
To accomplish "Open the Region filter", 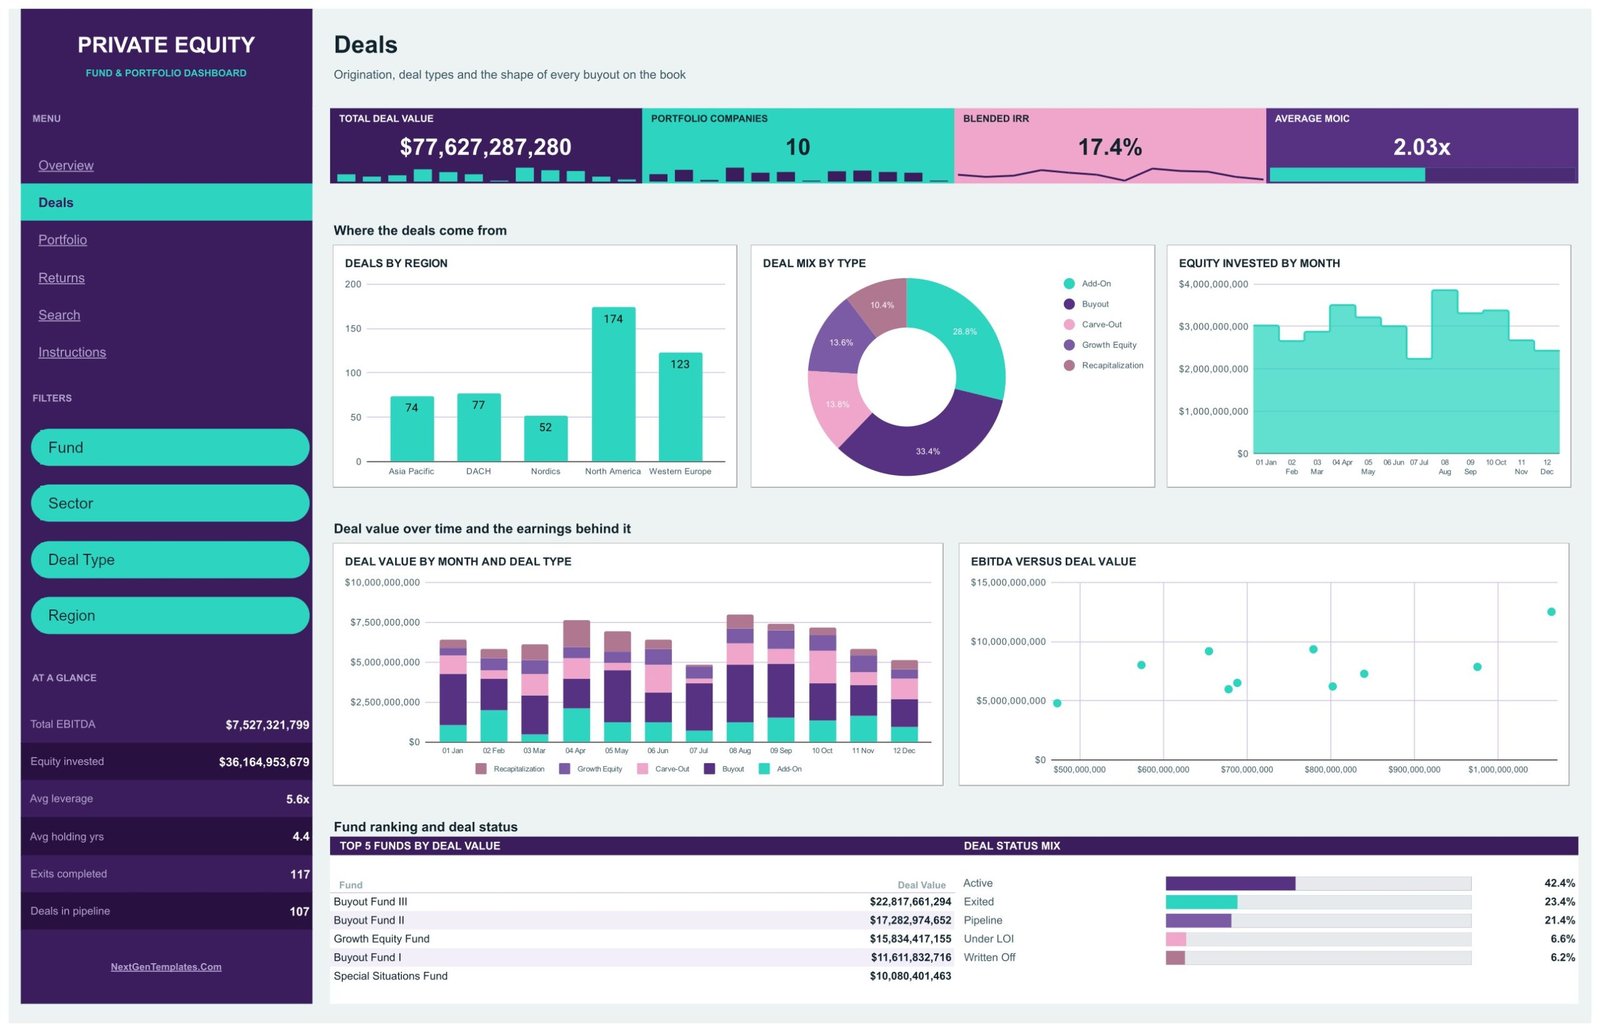I will (170, 615).
